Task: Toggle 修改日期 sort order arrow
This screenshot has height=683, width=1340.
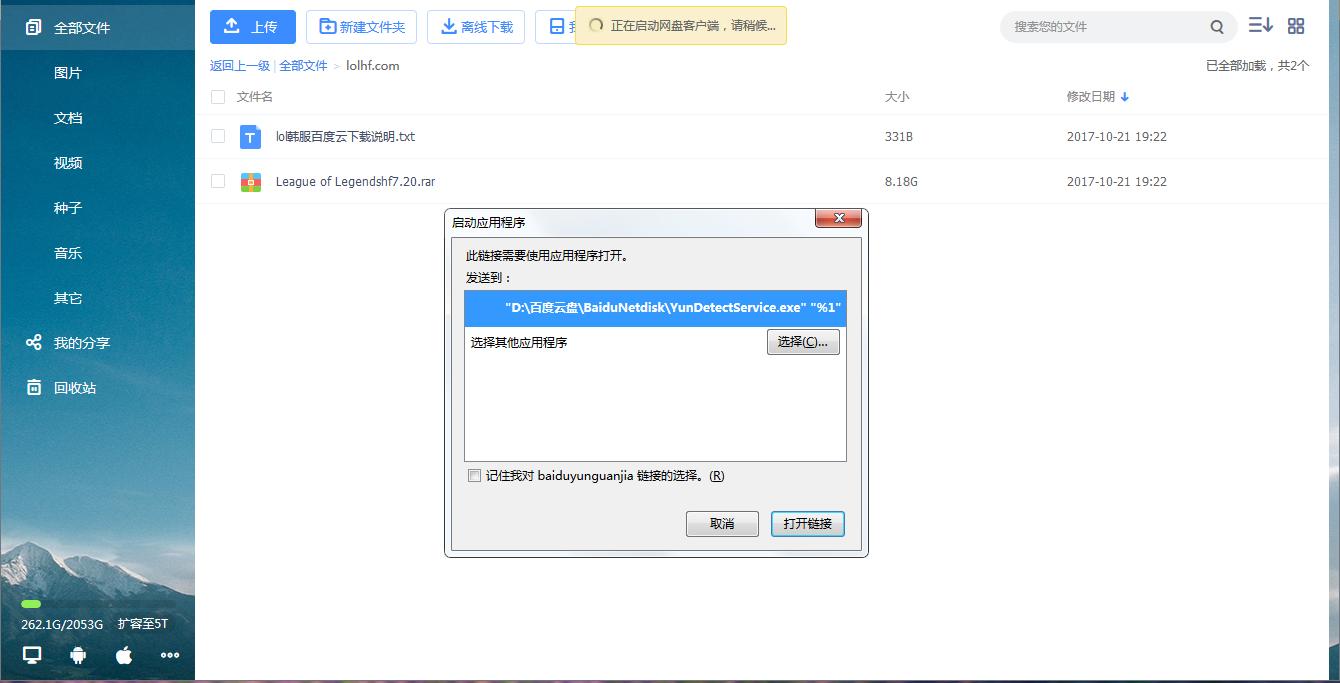Action: 1126,97
